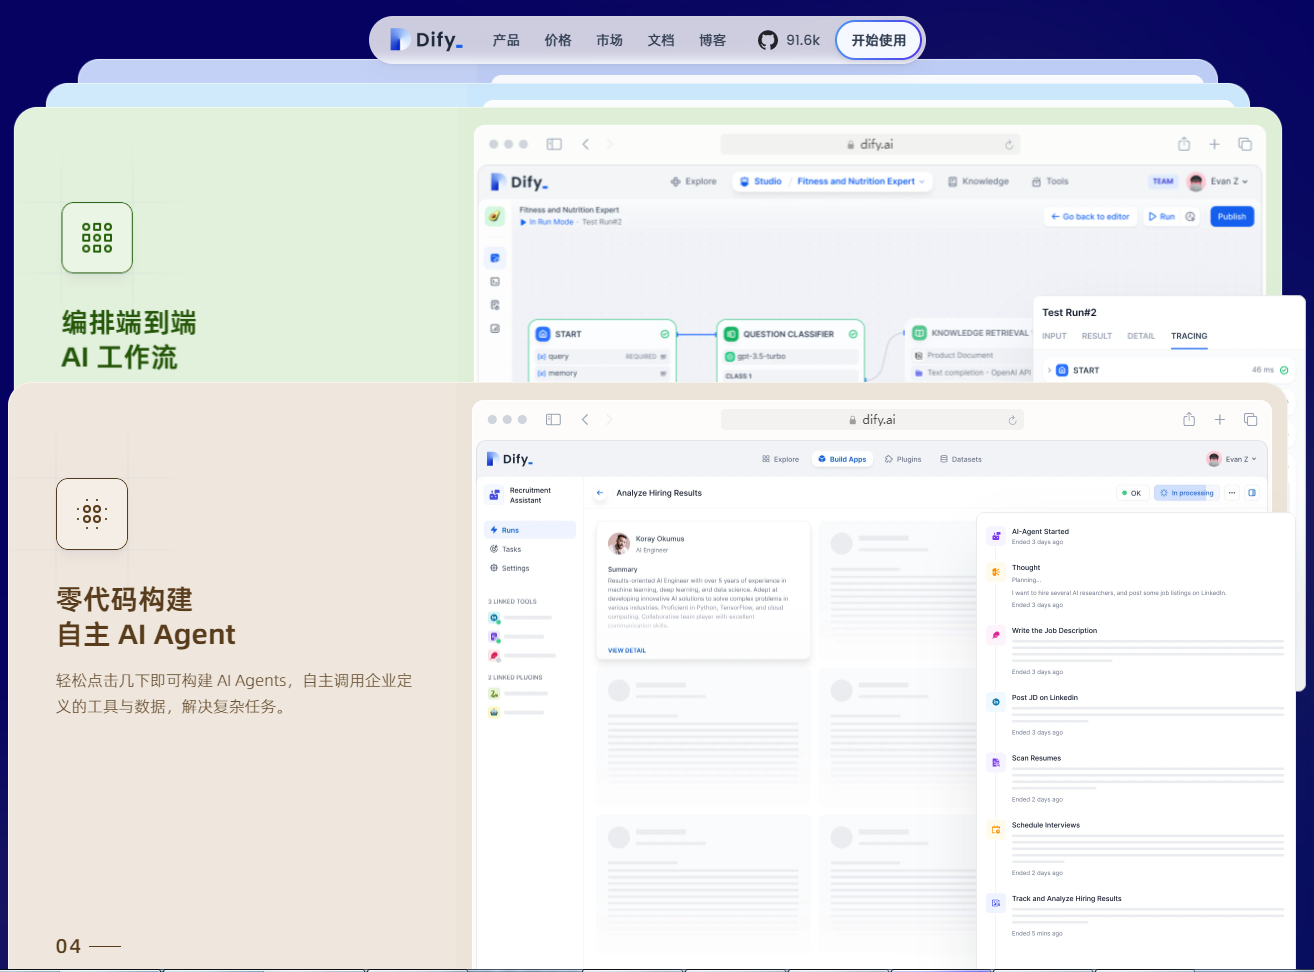The image size is (1314, 972).
Task: Select the Studio tab in workflow window
Action: click(x=761, y=181)
